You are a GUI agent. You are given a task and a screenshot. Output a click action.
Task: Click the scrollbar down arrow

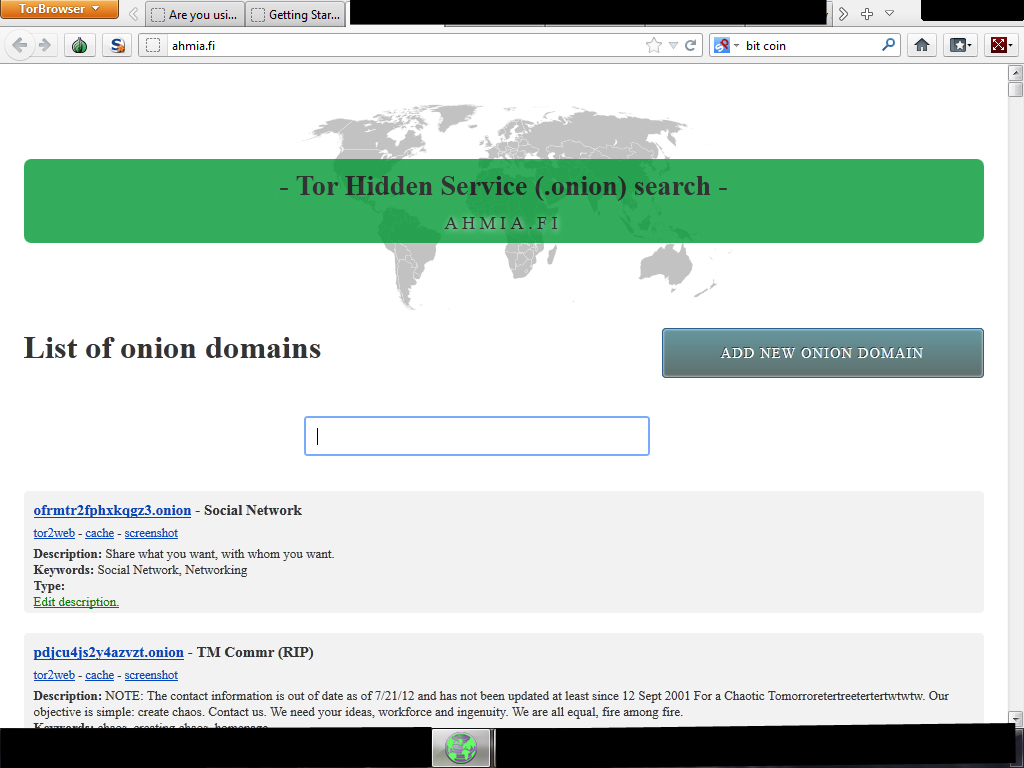pos(1015,718)
